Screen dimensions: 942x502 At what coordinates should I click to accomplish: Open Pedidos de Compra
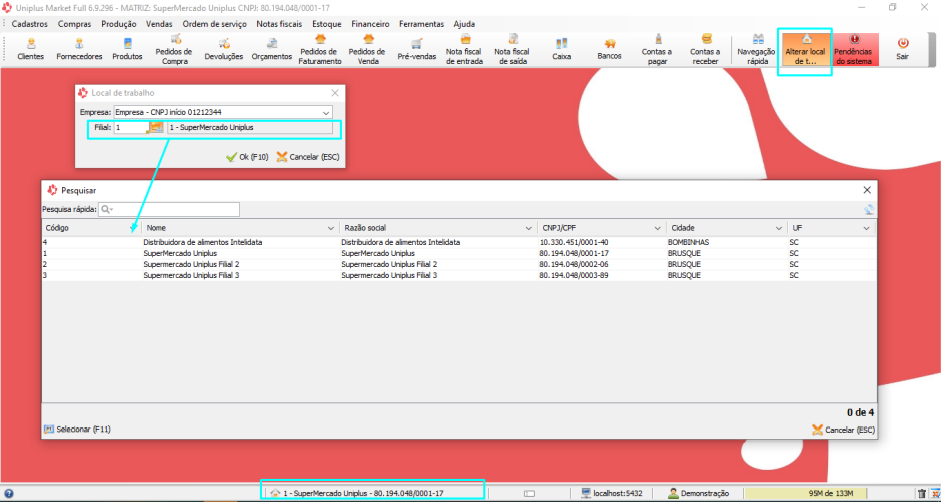[x=174, y=50]
